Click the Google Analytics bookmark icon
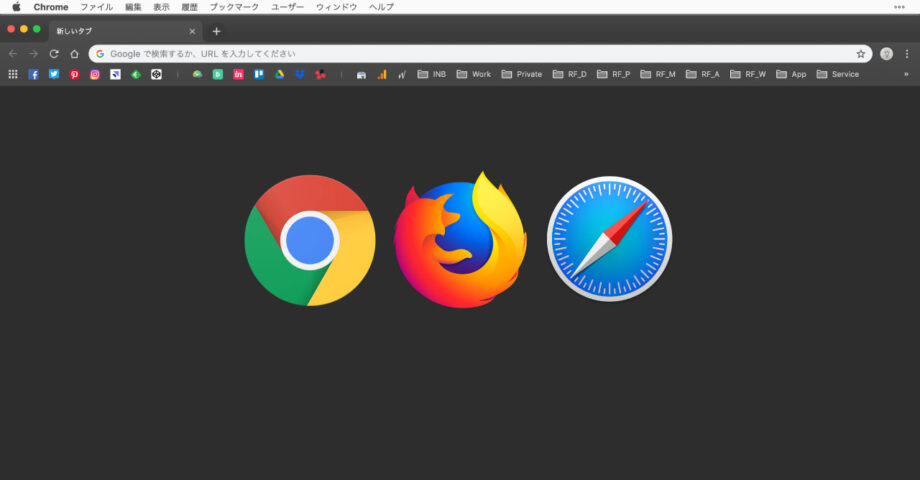The height and width of the screenshot is (480, 920). coord(381,74)
